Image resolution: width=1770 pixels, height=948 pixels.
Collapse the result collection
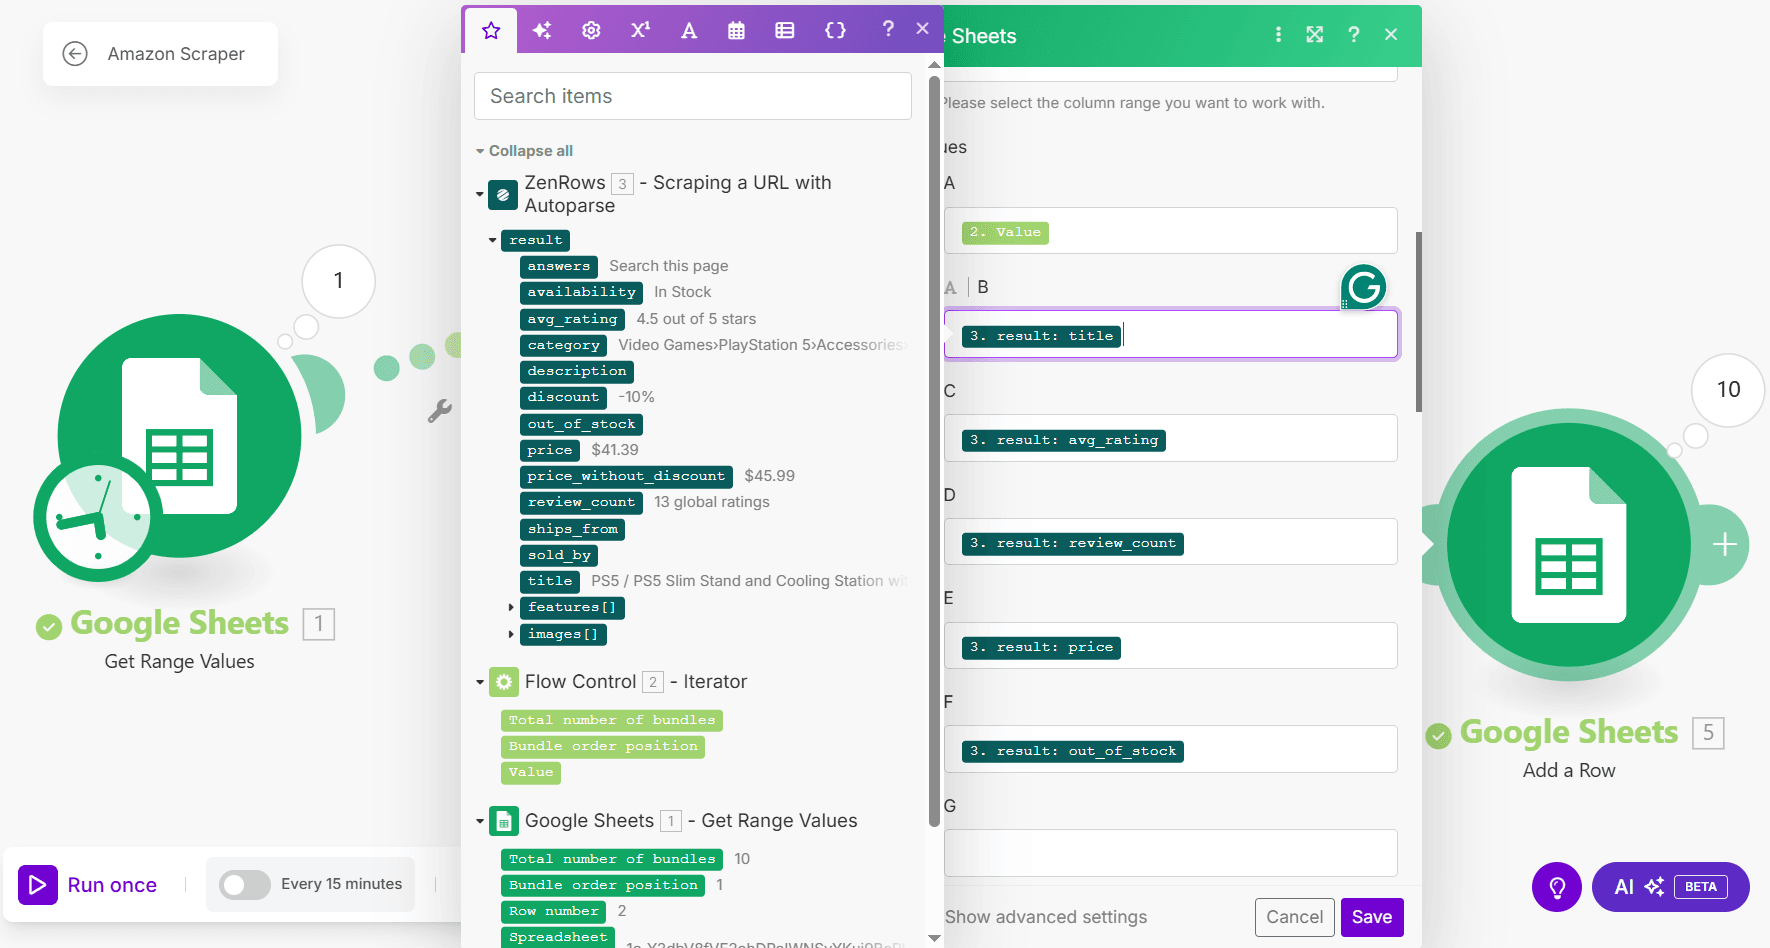pos(492,240)
